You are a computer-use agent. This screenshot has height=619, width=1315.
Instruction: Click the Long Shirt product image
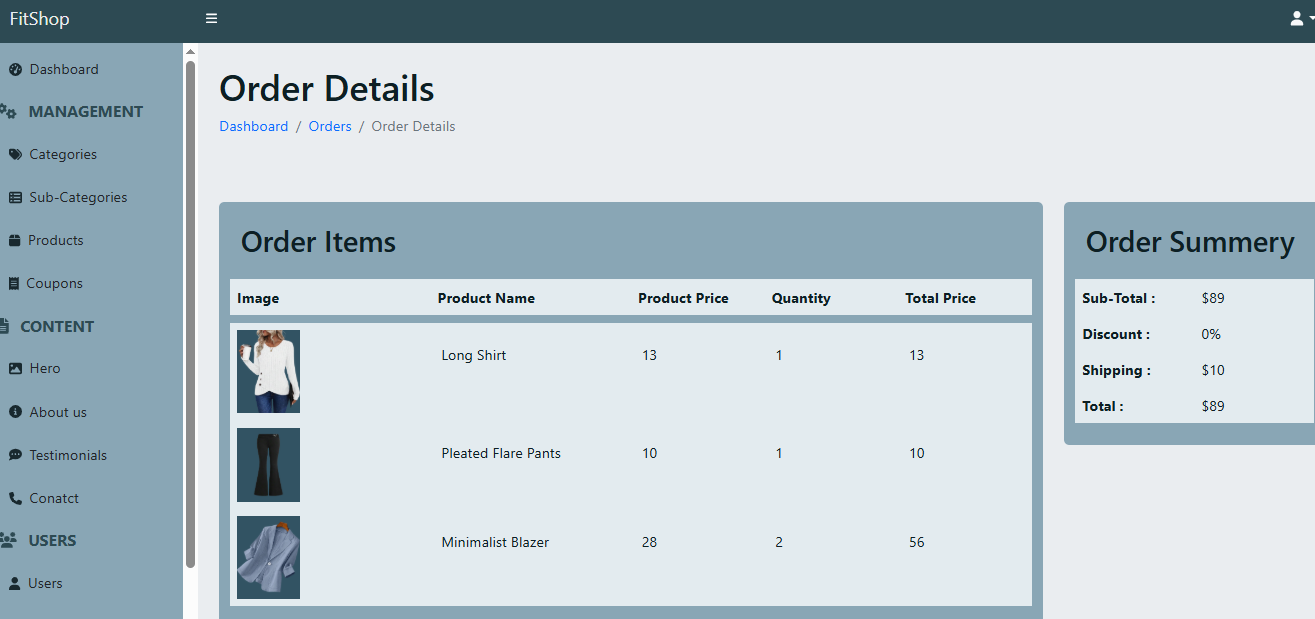tap(268, 371)
